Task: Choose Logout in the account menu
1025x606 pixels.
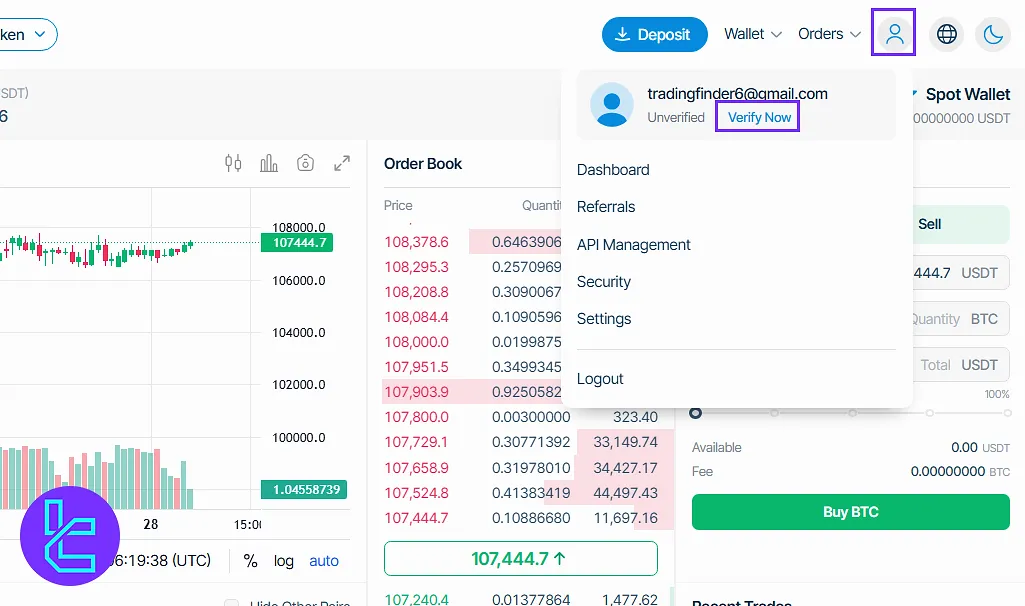Action: point(600,379)
